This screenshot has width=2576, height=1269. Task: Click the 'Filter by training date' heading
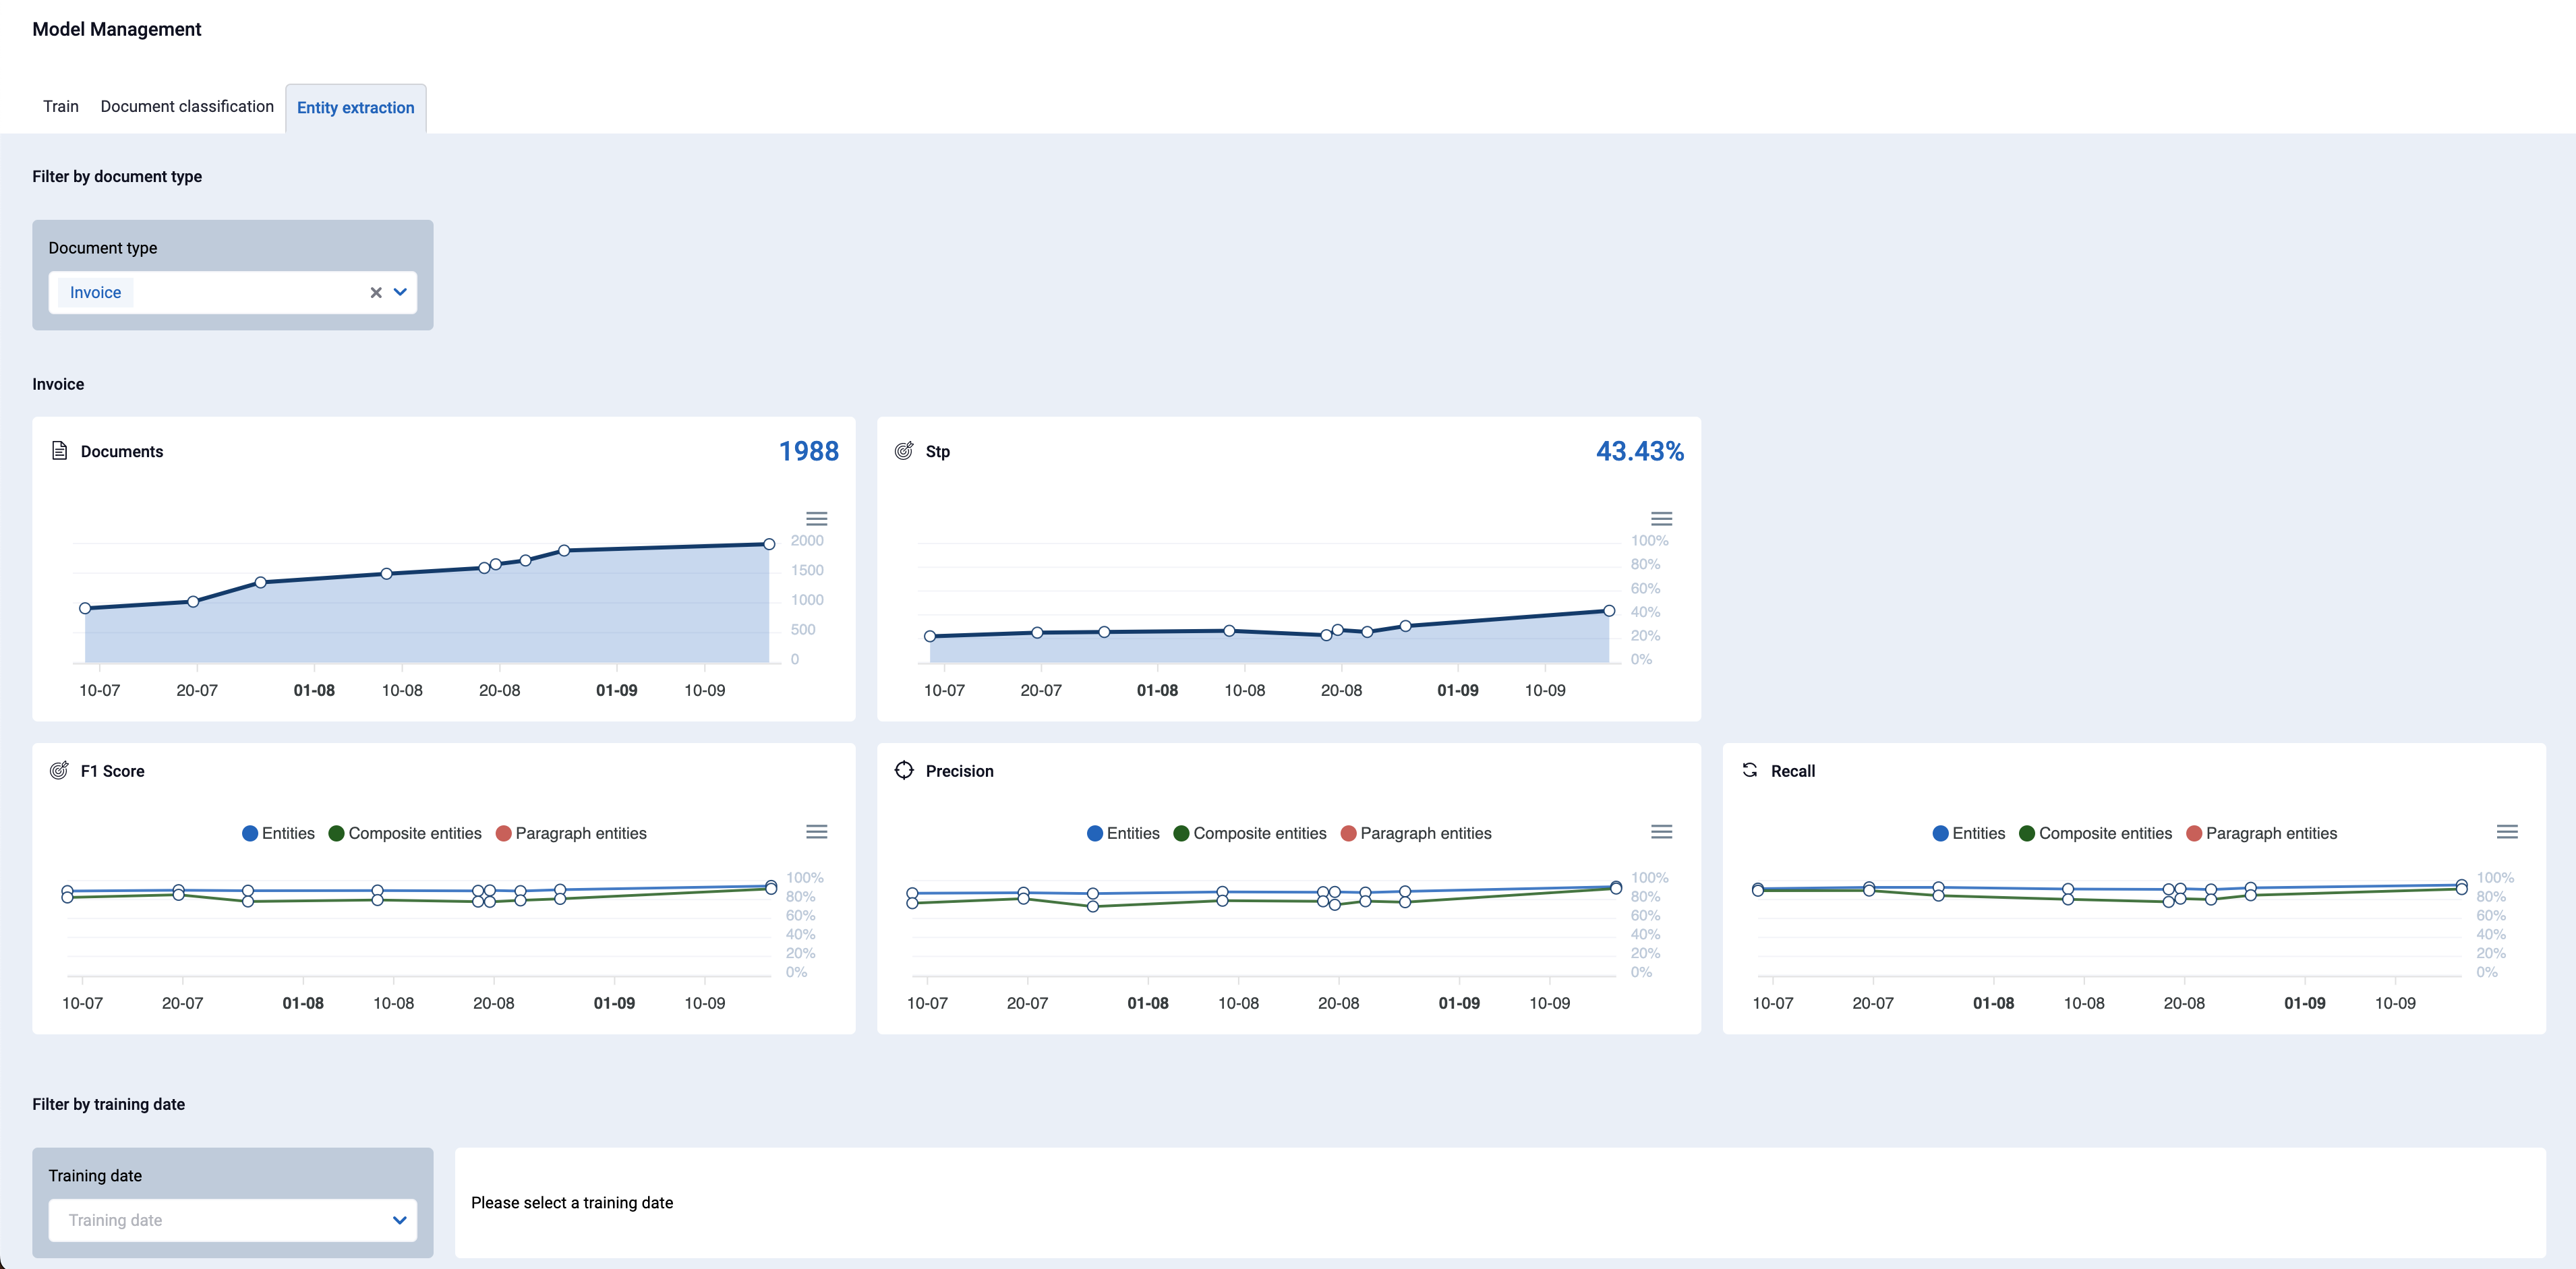tap(108, 1104)
